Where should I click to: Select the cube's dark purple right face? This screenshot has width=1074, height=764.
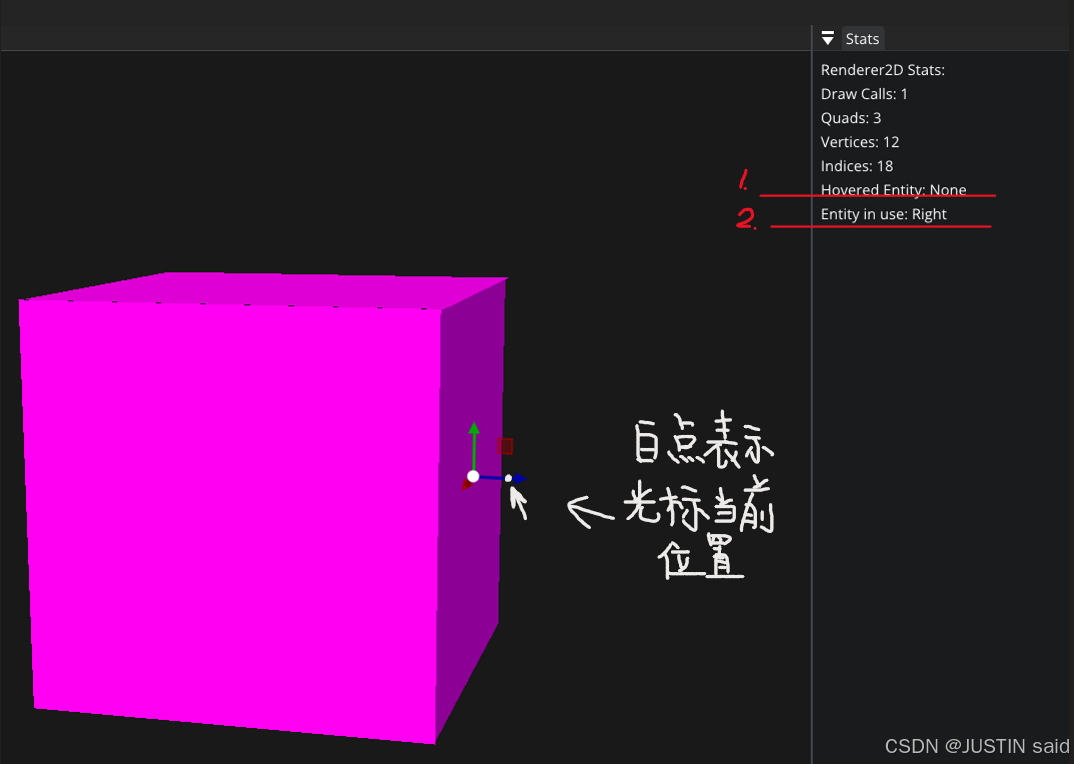[x=468, y=600]
